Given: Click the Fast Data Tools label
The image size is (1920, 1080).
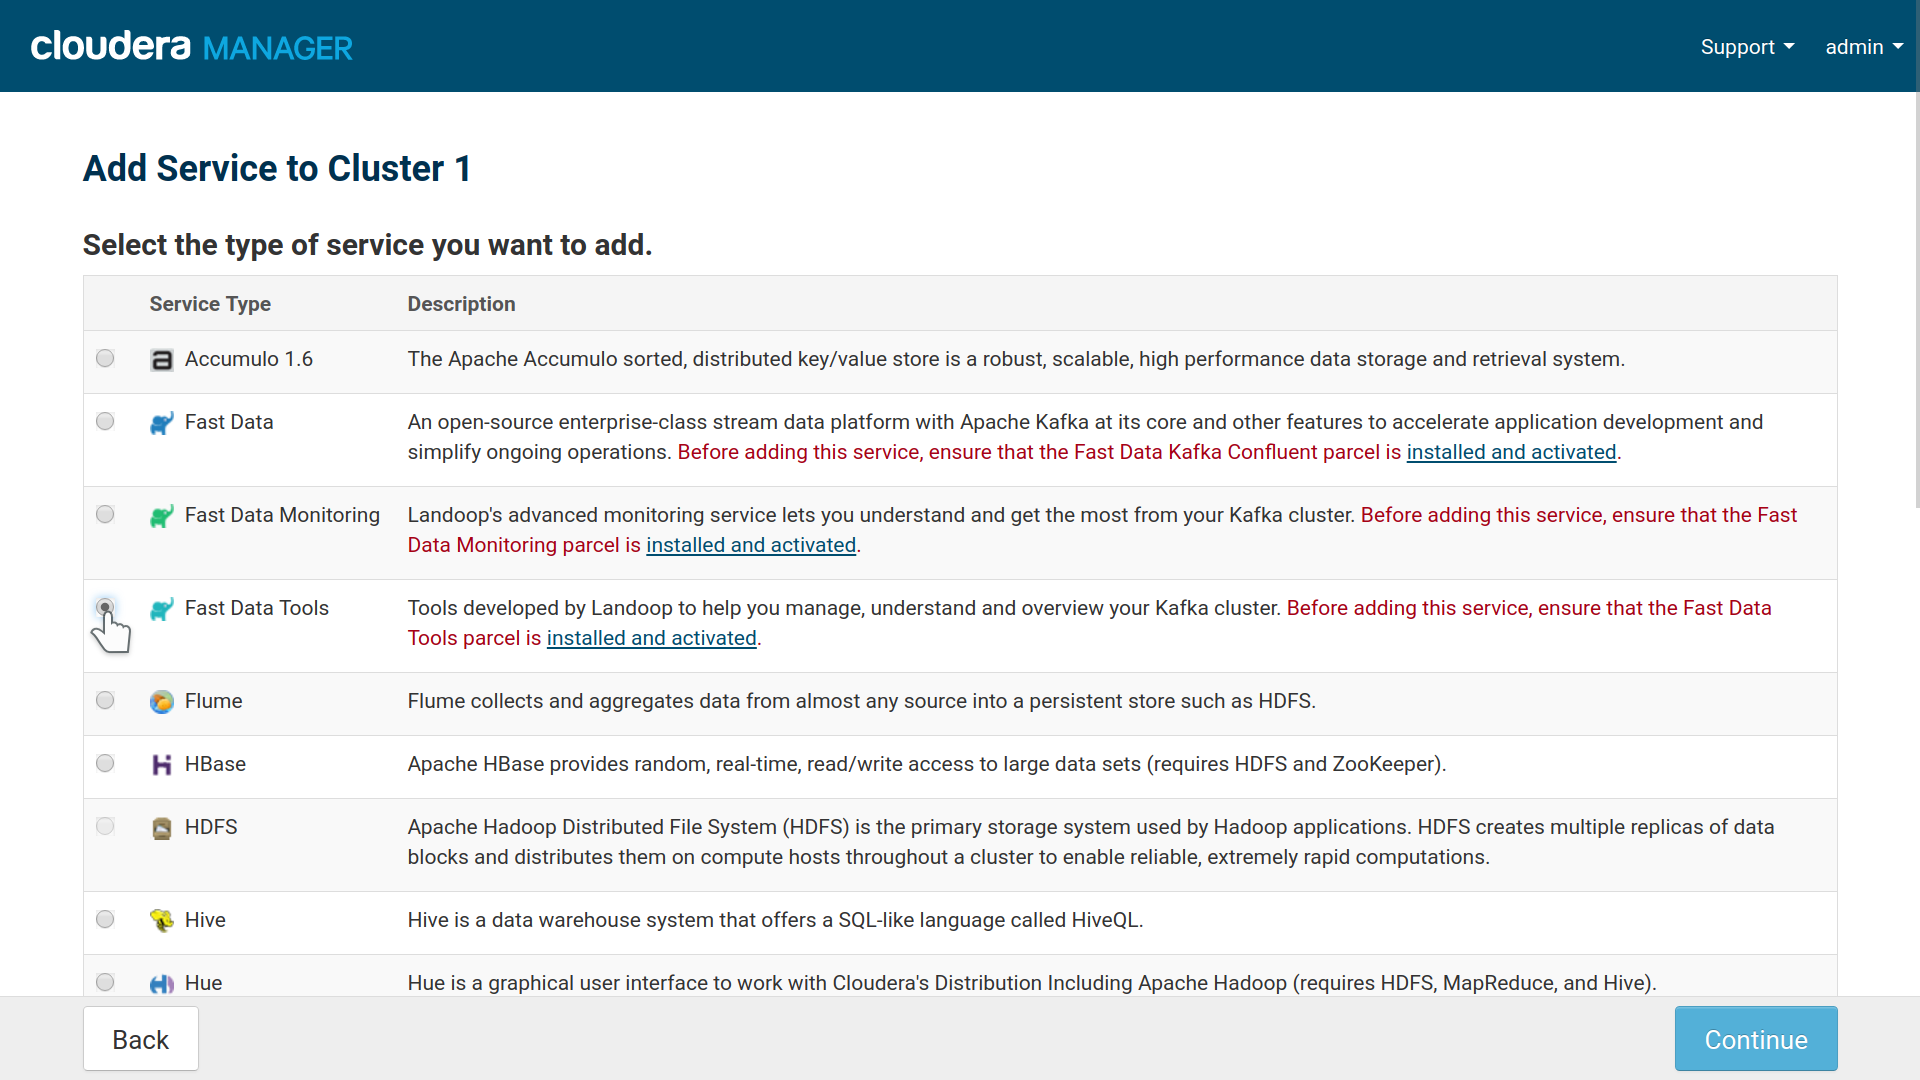Looking at the screenshot, I should (257, 608).
